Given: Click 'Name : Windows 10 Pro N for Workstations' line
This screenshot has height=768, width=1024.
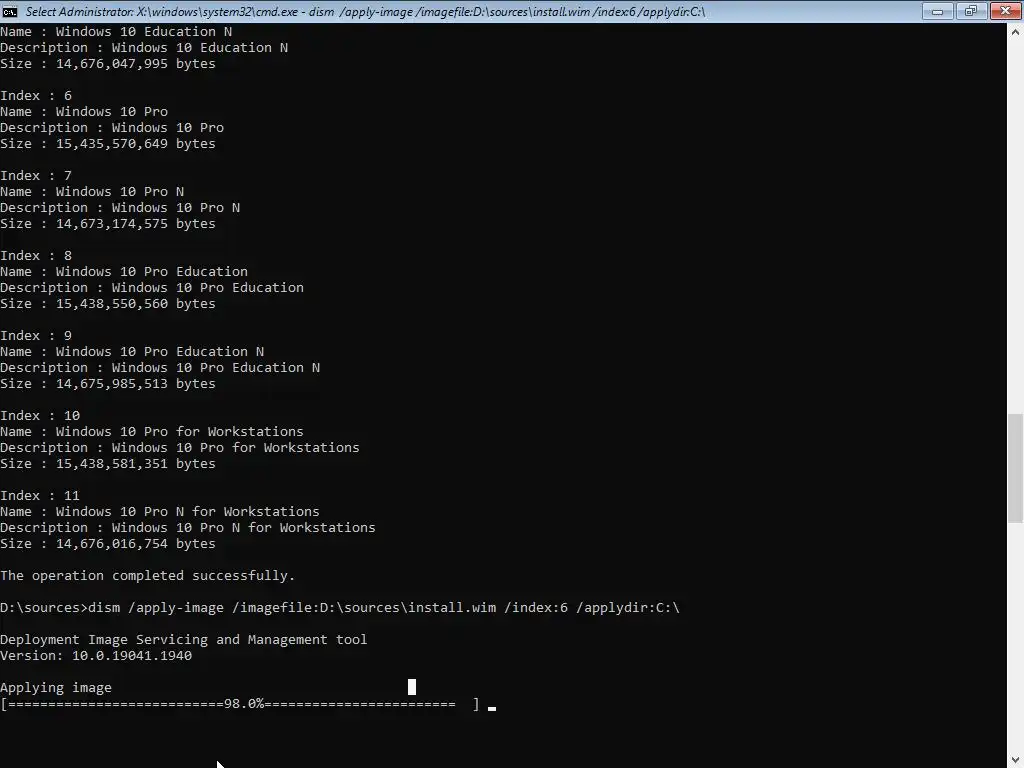Looking at the screenshot, I should click(160, 511).
